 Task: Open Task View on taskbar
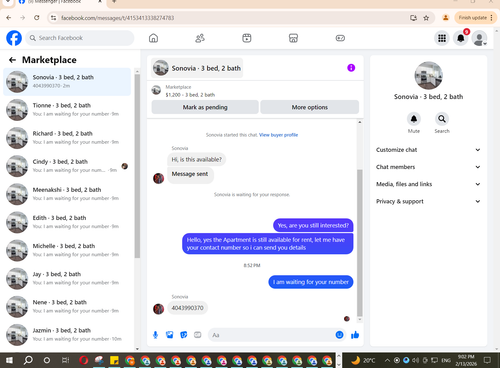65,360
